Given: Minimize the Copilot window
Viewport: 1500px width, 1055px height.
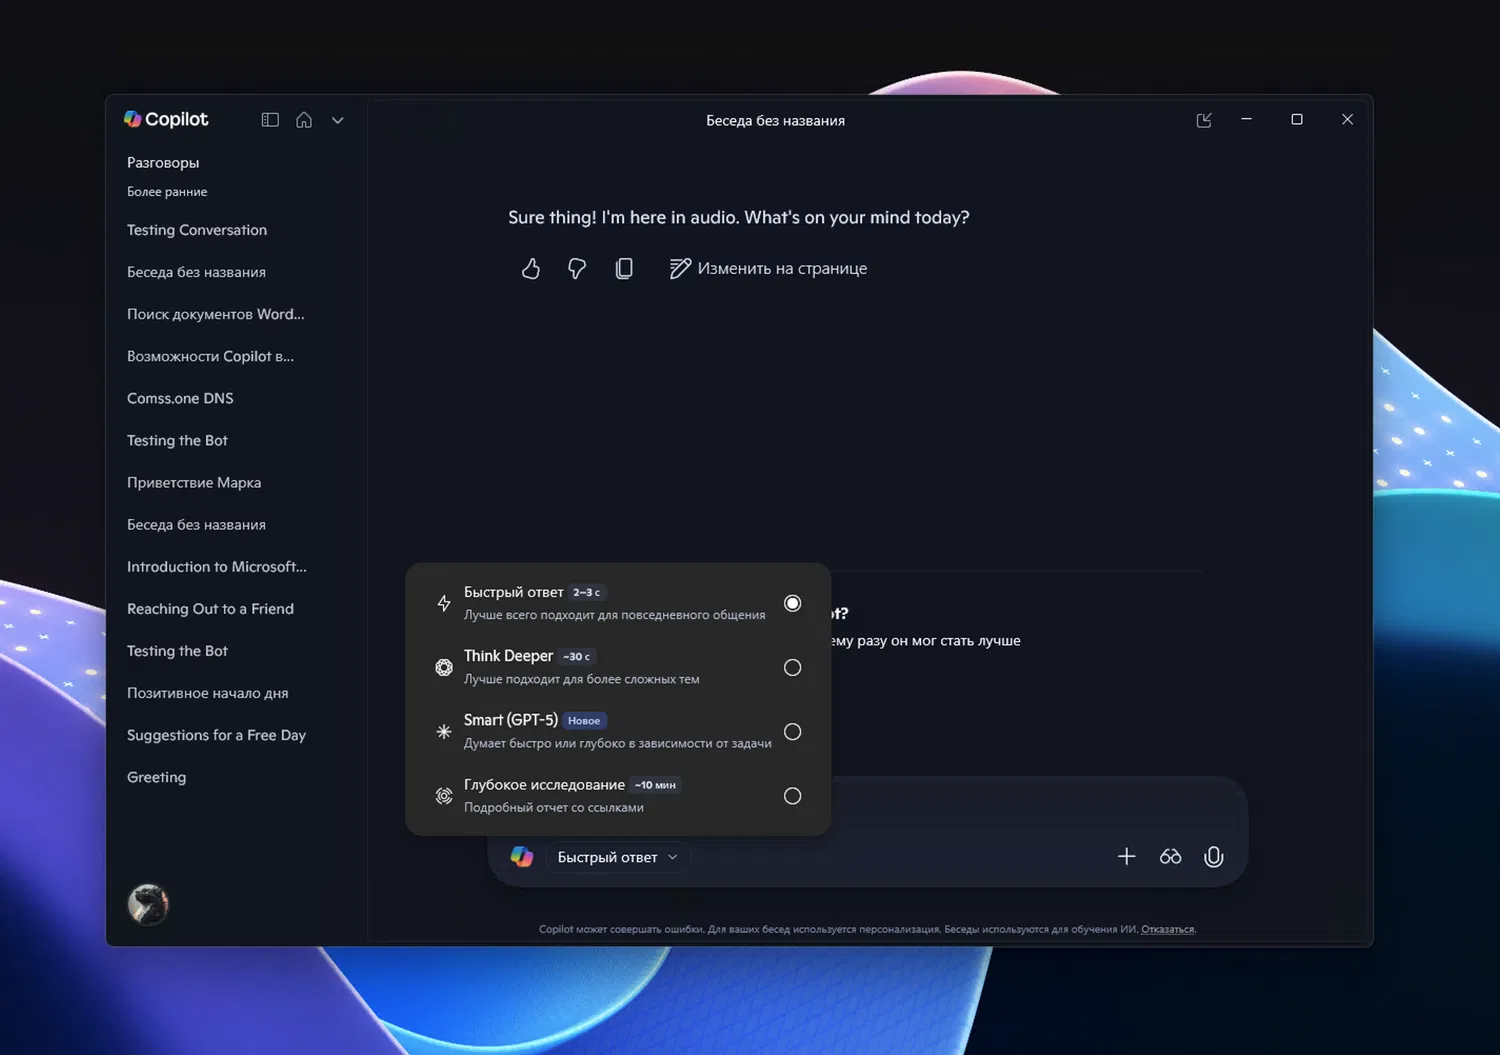Looking at the screenshot, I should [x=1246, y=119].
